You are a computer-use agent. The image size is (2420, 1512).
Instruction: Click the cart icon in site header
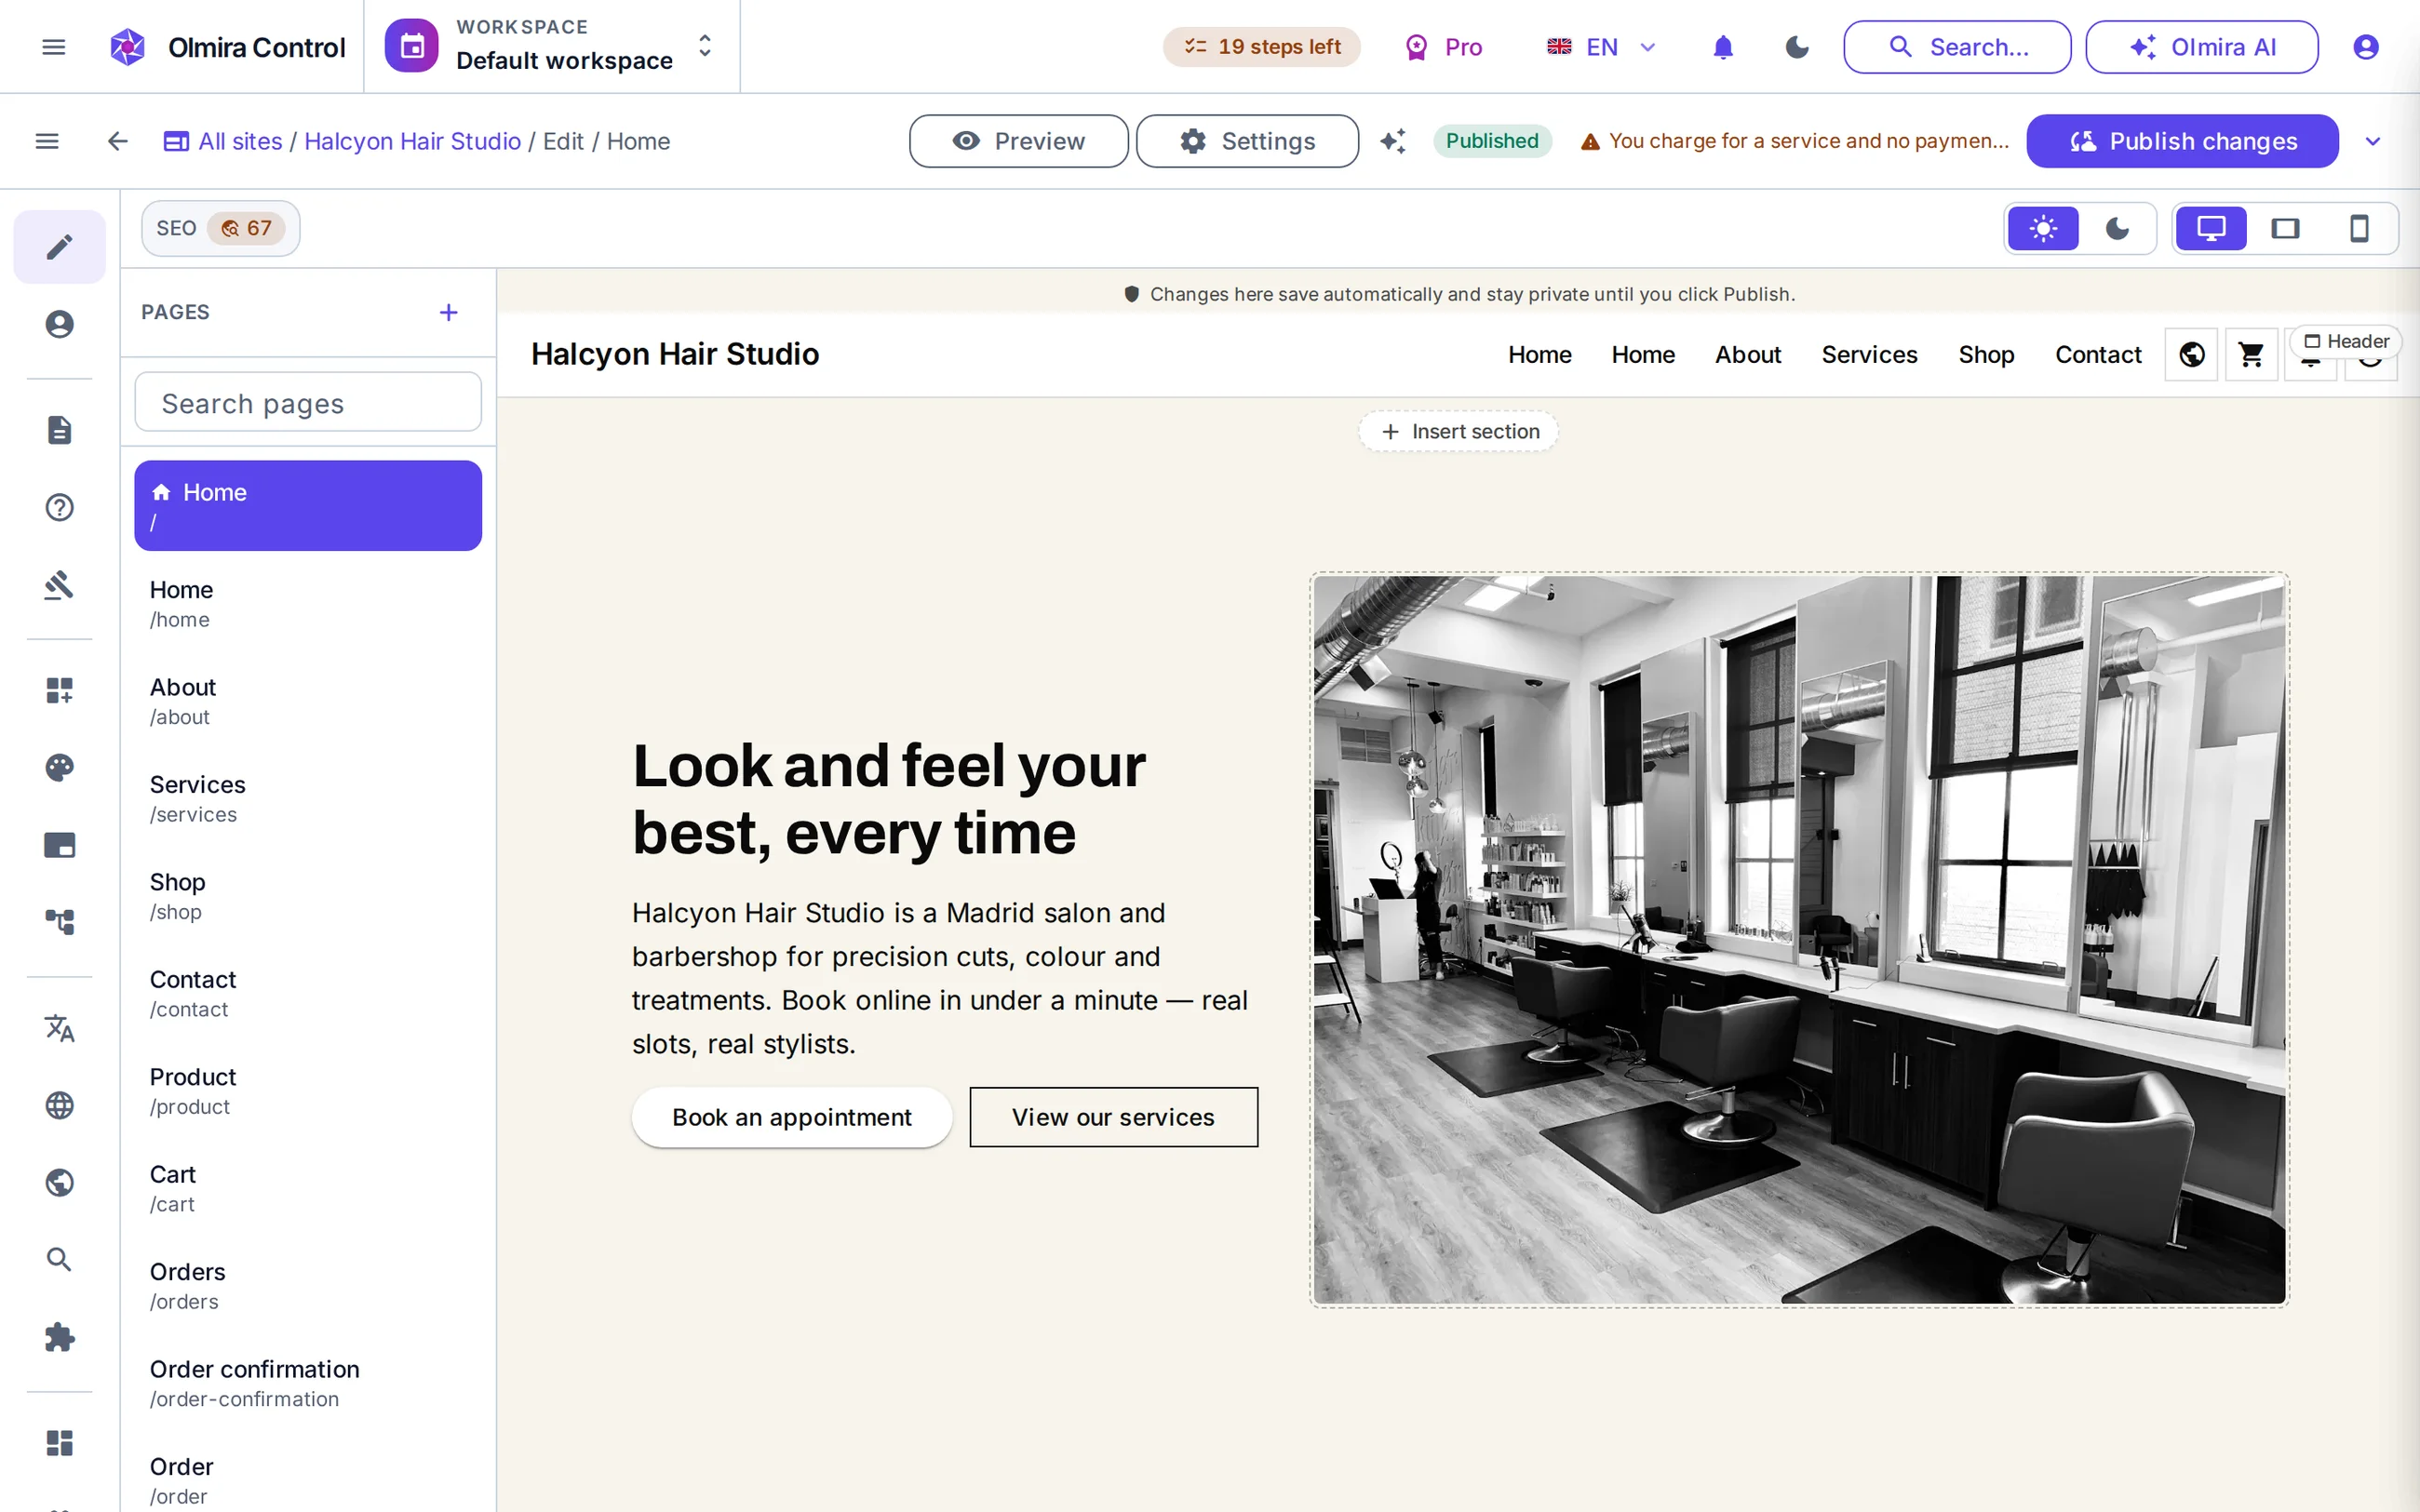coord(2250,355)
